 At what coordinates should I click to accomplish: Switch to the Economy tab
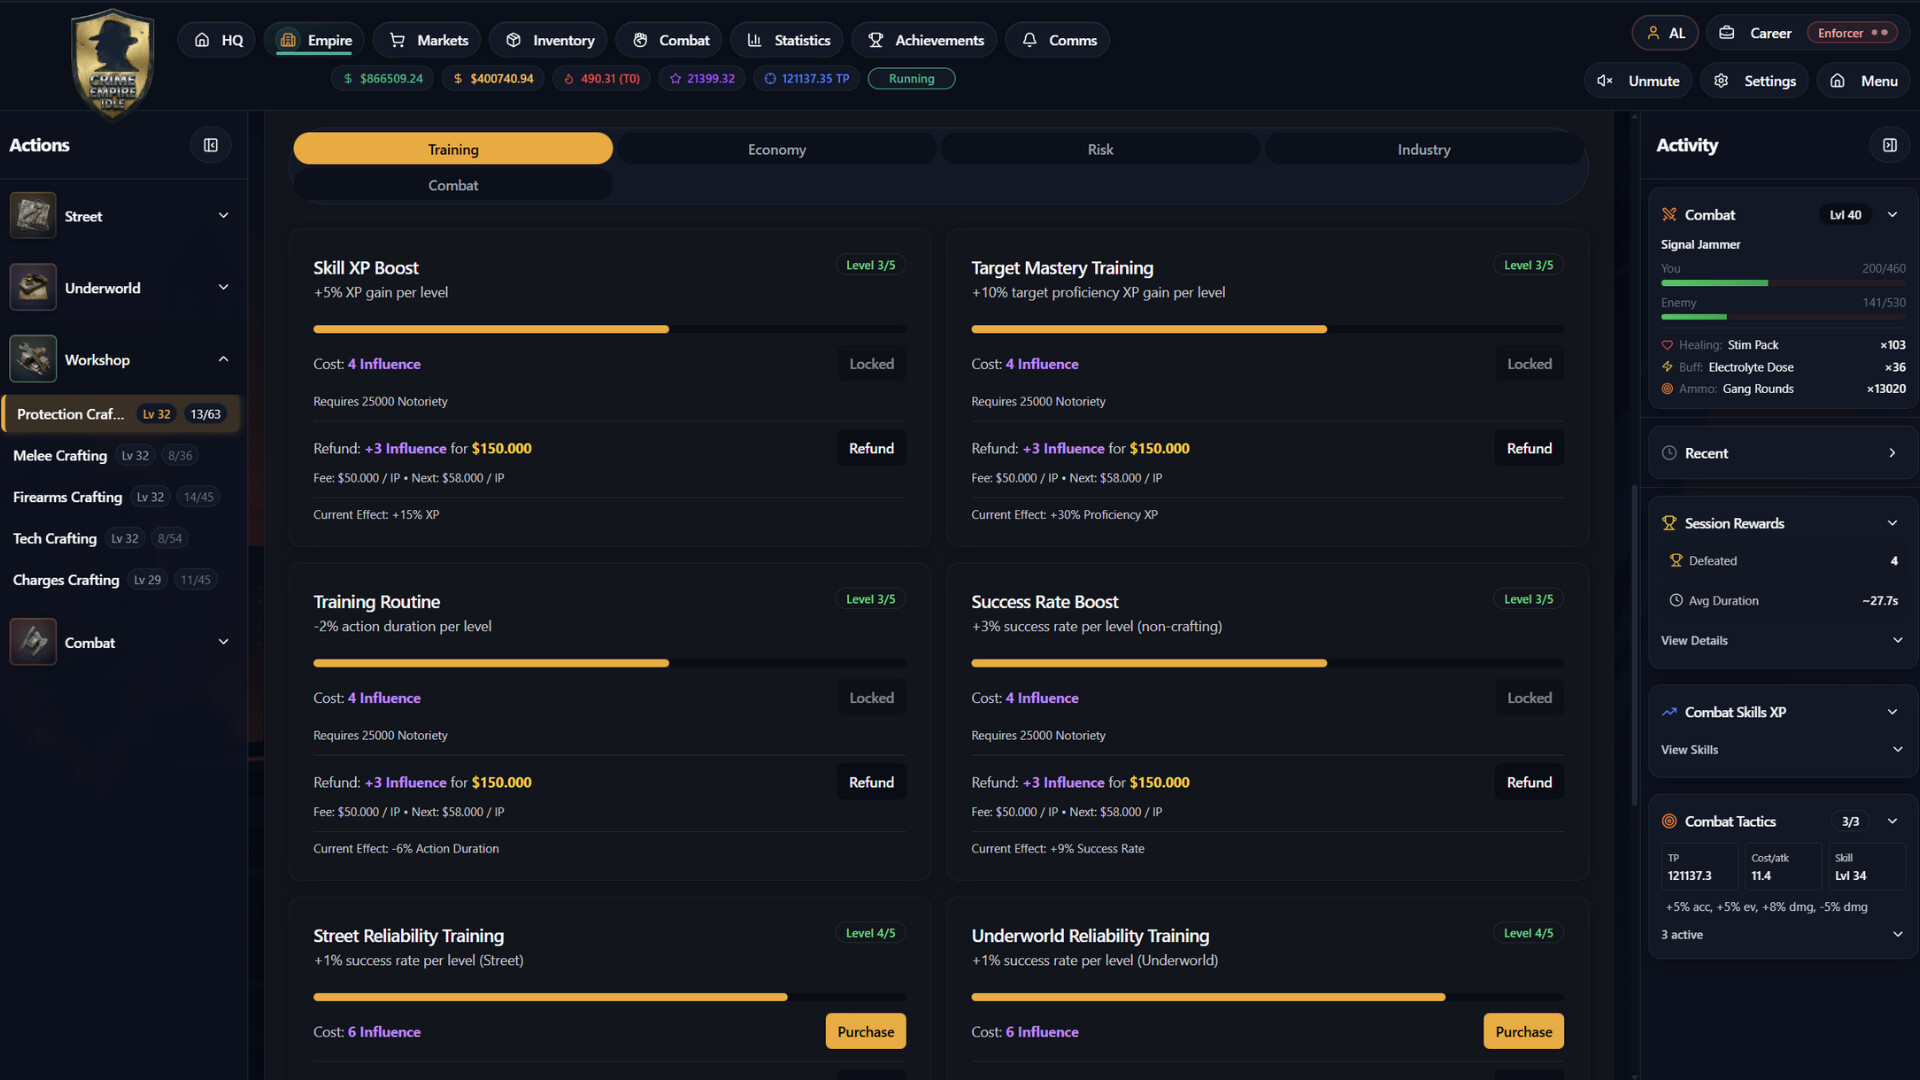pos(776,149)
